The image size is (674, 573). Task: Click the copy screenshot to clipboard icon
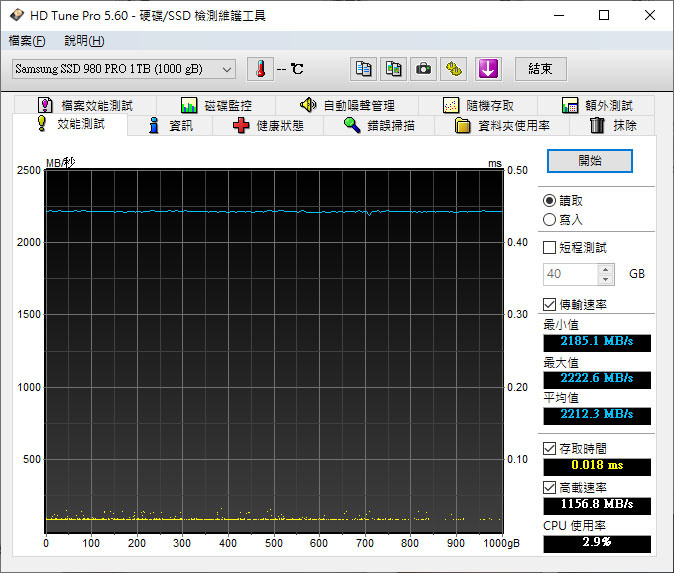[394, 69]
